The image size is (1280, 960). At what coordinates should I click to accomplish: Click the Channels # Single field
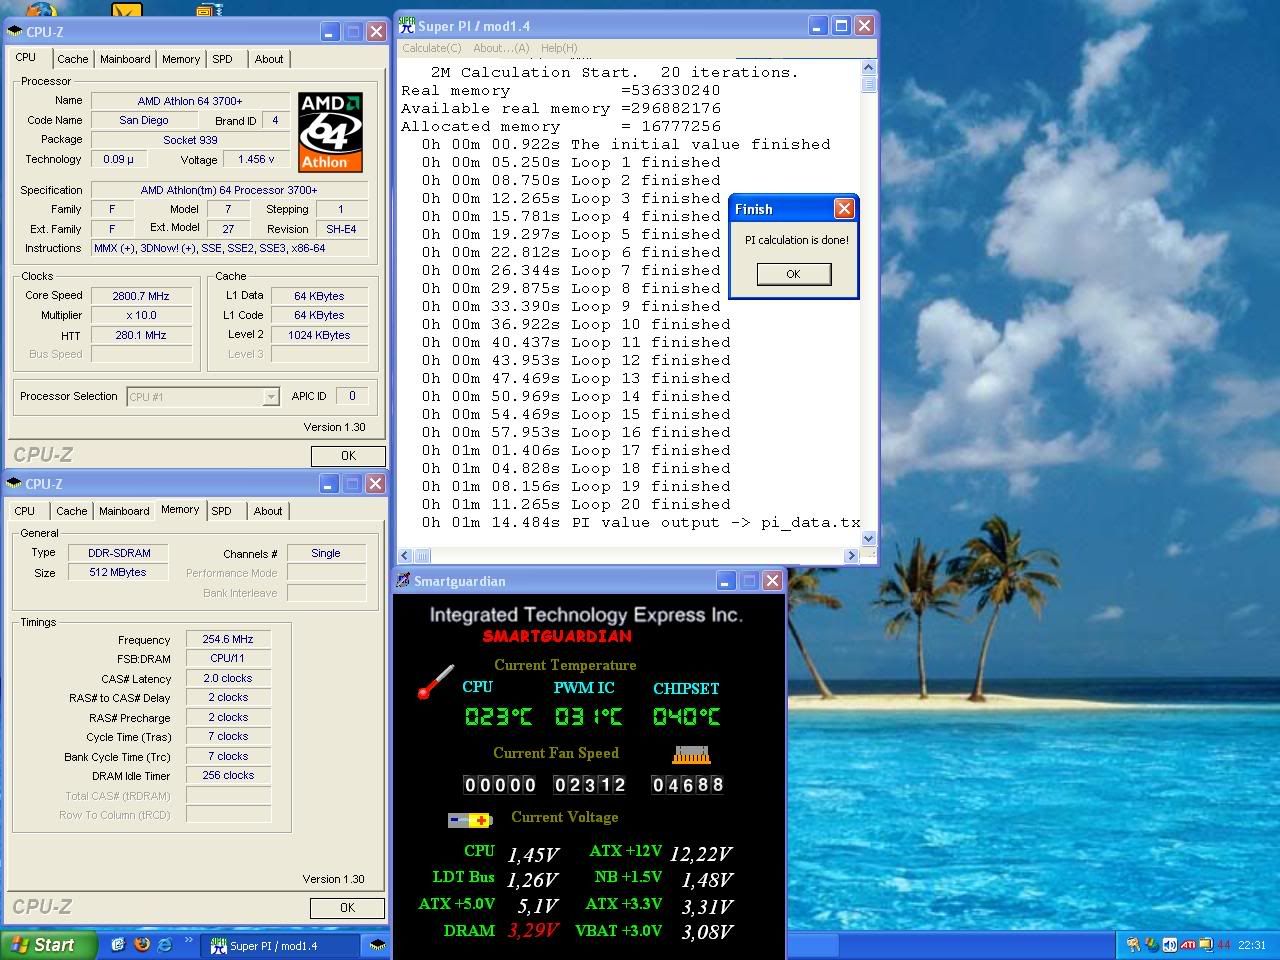click(x=326, y=553)
